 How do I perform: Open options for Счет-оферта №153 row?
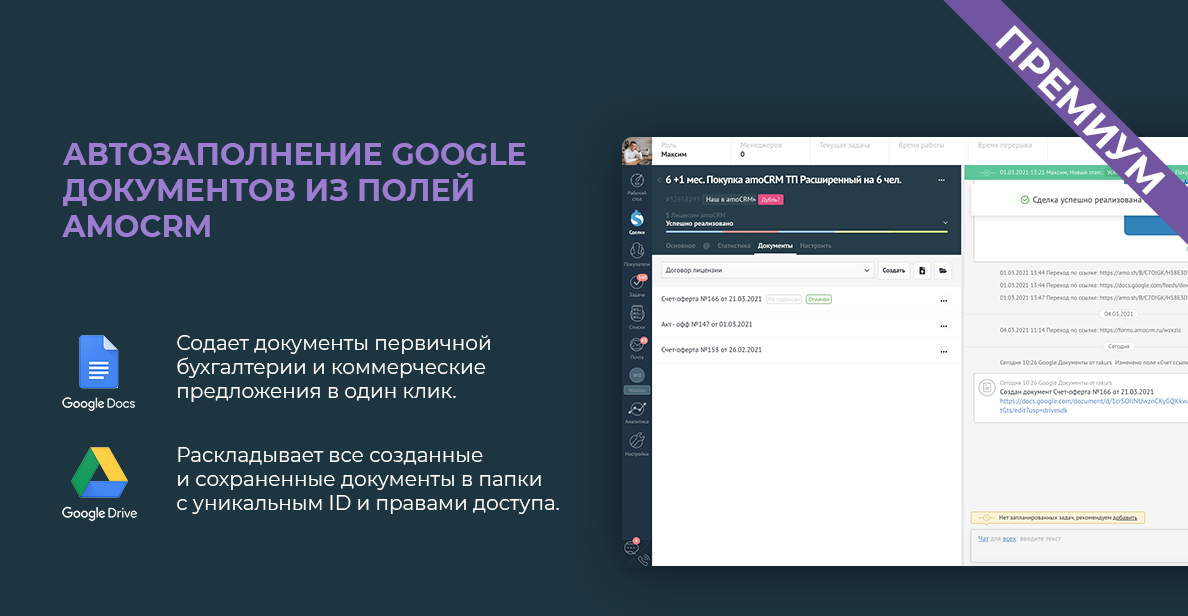click(944, 352)
